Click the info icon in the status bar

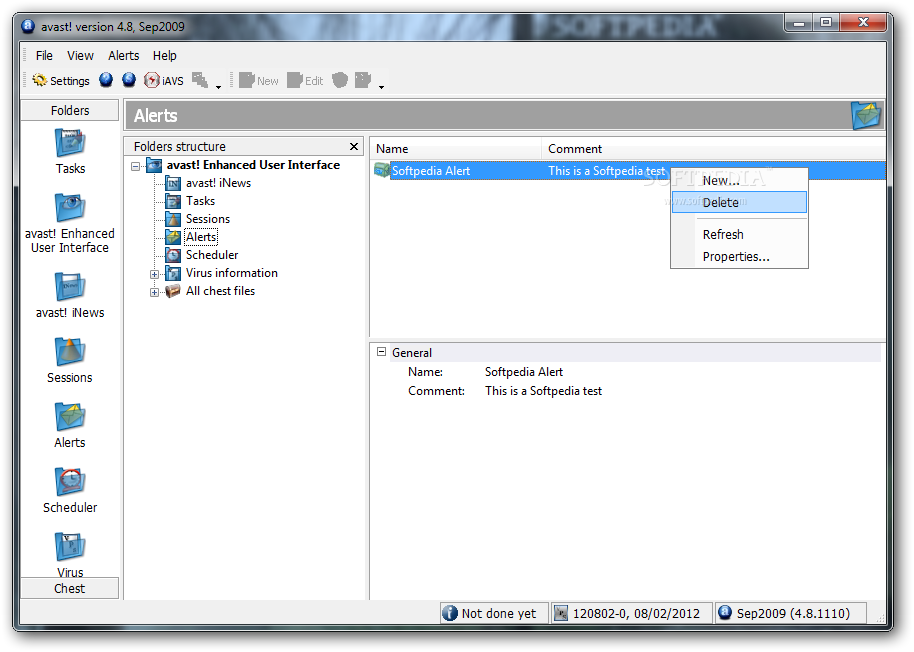[450, 613]
